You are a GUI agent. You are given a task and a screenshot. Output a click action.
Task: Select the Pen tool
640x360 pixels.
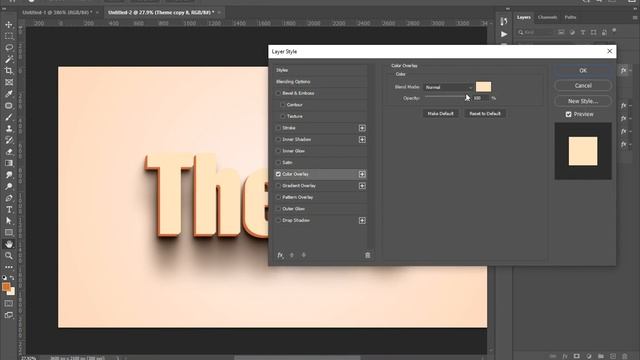coord(9,198)
